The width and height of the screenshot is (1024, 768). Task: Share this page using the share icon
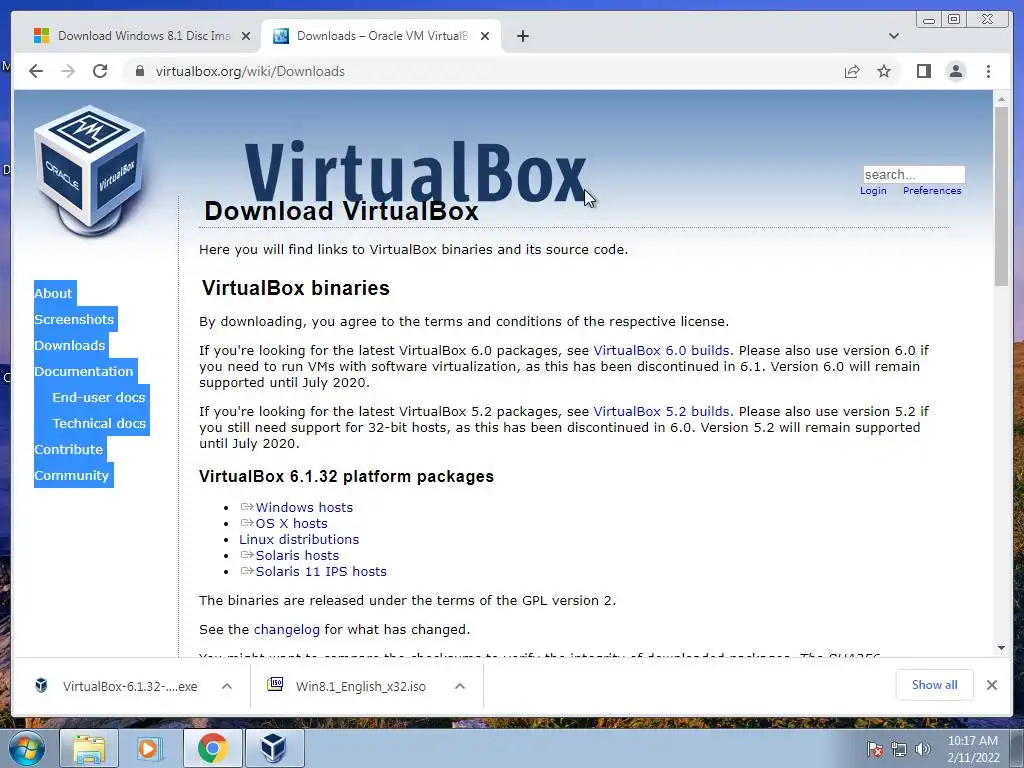point(852,71)
